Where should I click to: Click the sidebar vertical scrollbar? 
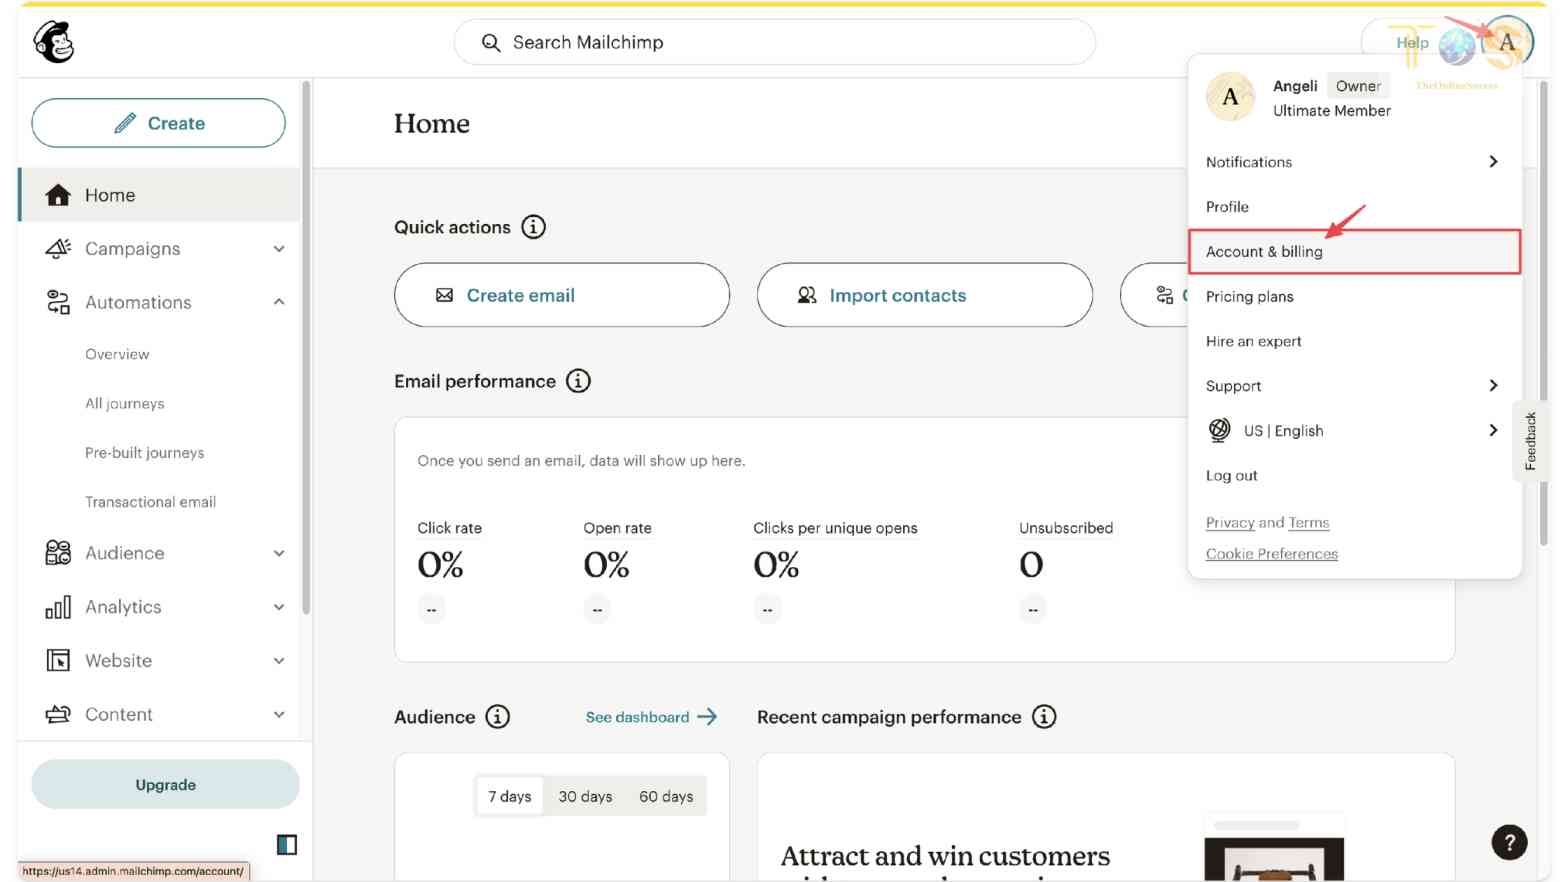pos(306,347)
